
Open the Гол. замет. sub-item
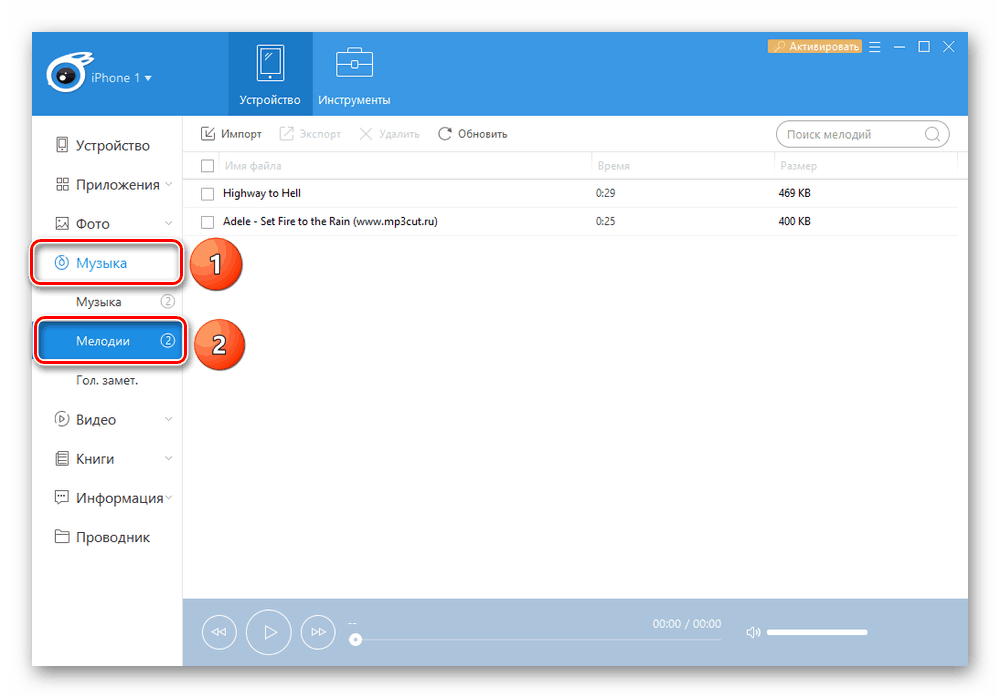pos(107,381)
